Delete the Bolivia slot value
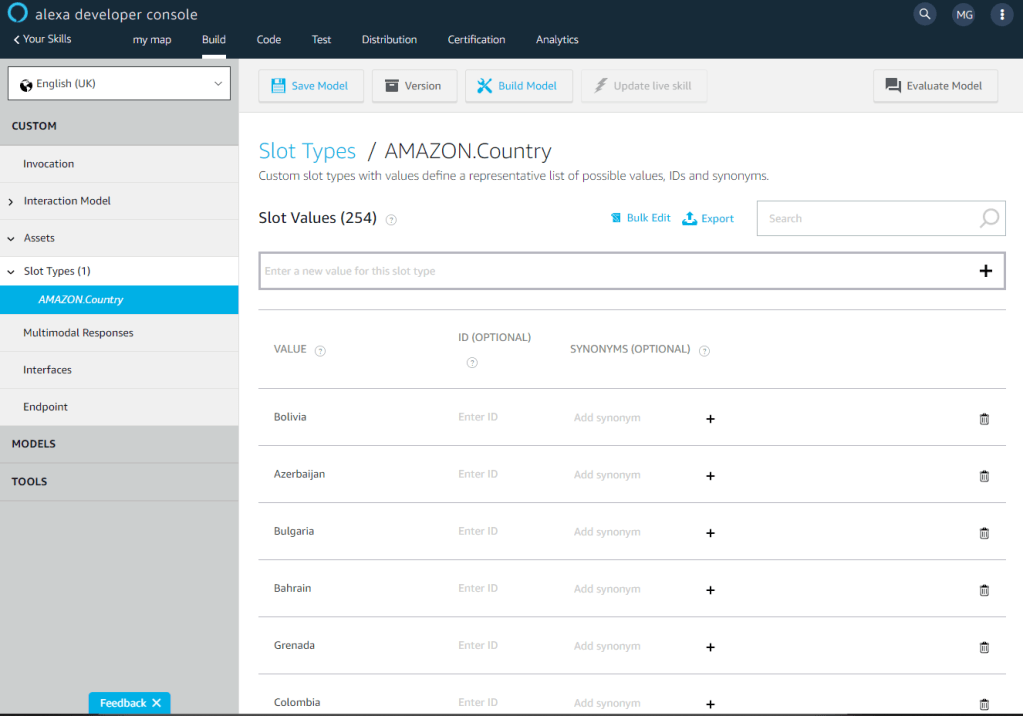Image resolution: width=1023 pixels, height=716 pixels. pyautogui.click(x=983, y=419)
